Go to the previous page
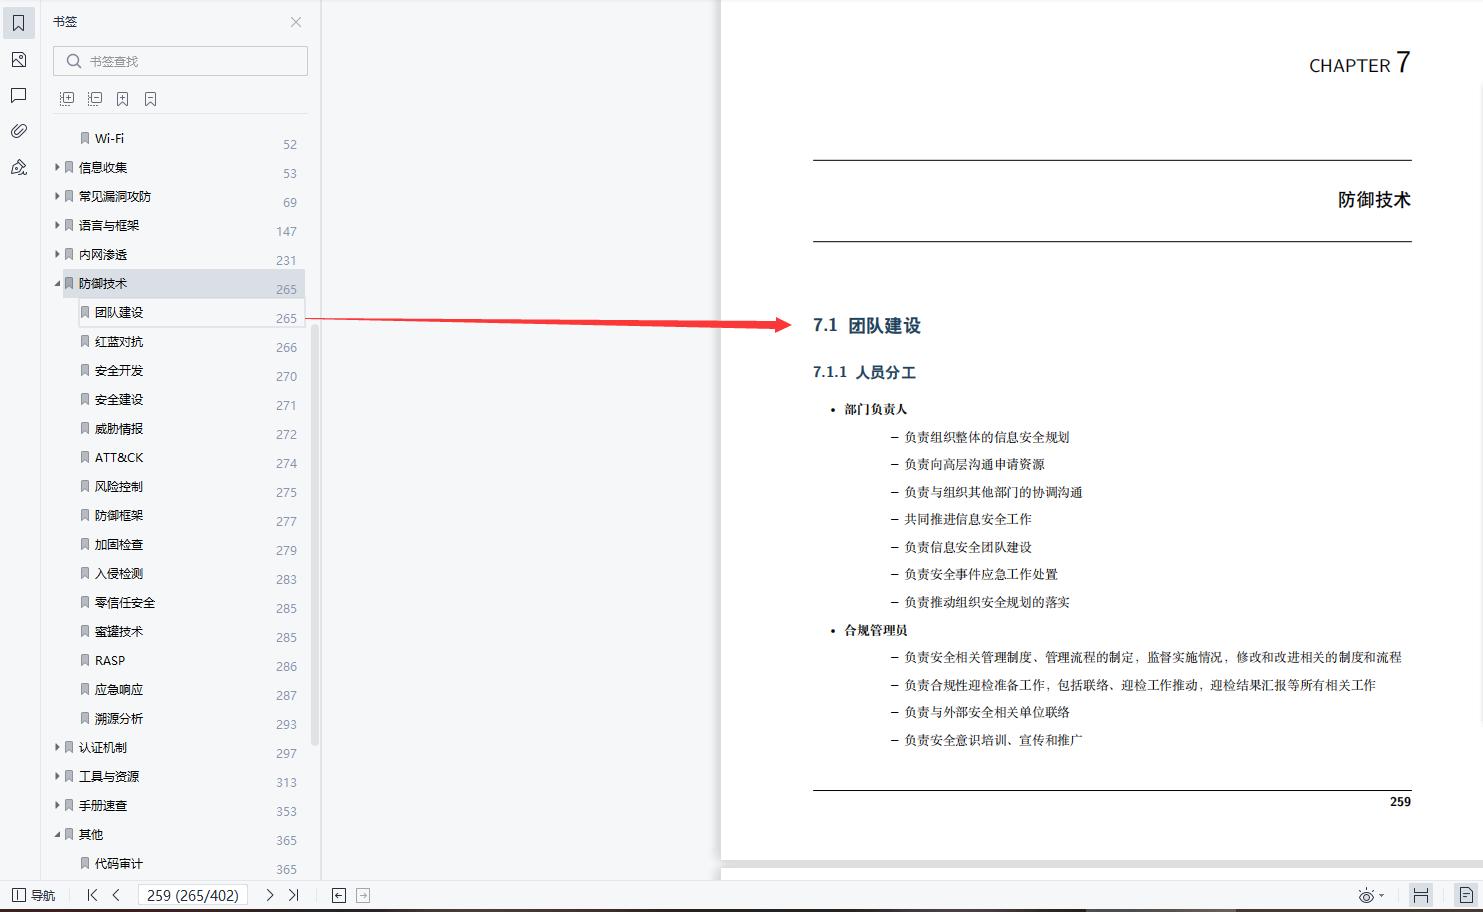The height and width of the screenshot is (912, 1483). tap(116, 895)
